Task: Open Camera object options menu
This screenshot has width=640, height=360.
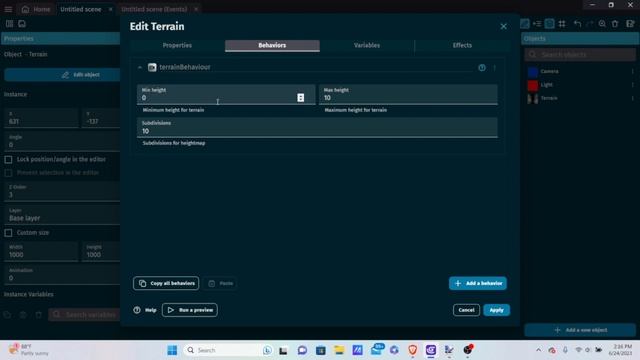Action: click(632, 71)
